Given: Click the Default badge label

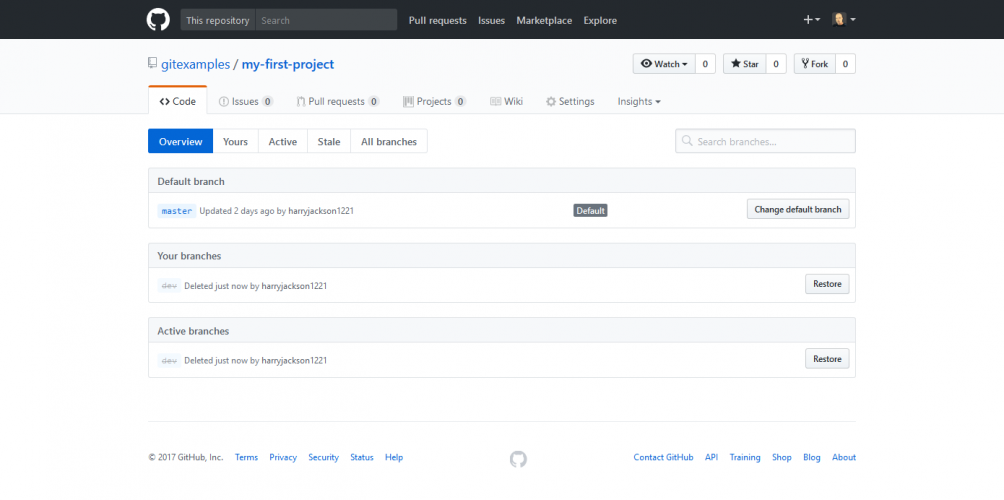Looking at the screenshot, I should tap(590, 211).
